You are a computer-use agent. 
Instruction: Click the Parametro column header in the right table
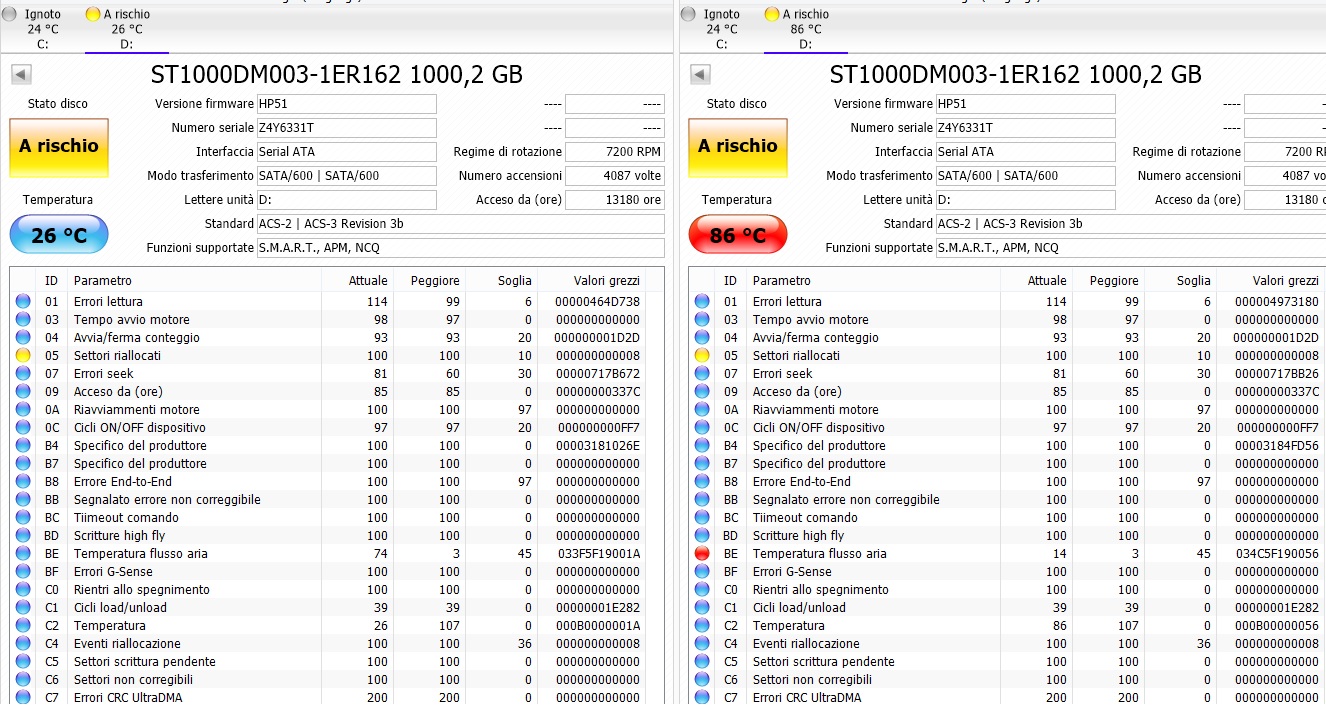[x=781, y=281]
